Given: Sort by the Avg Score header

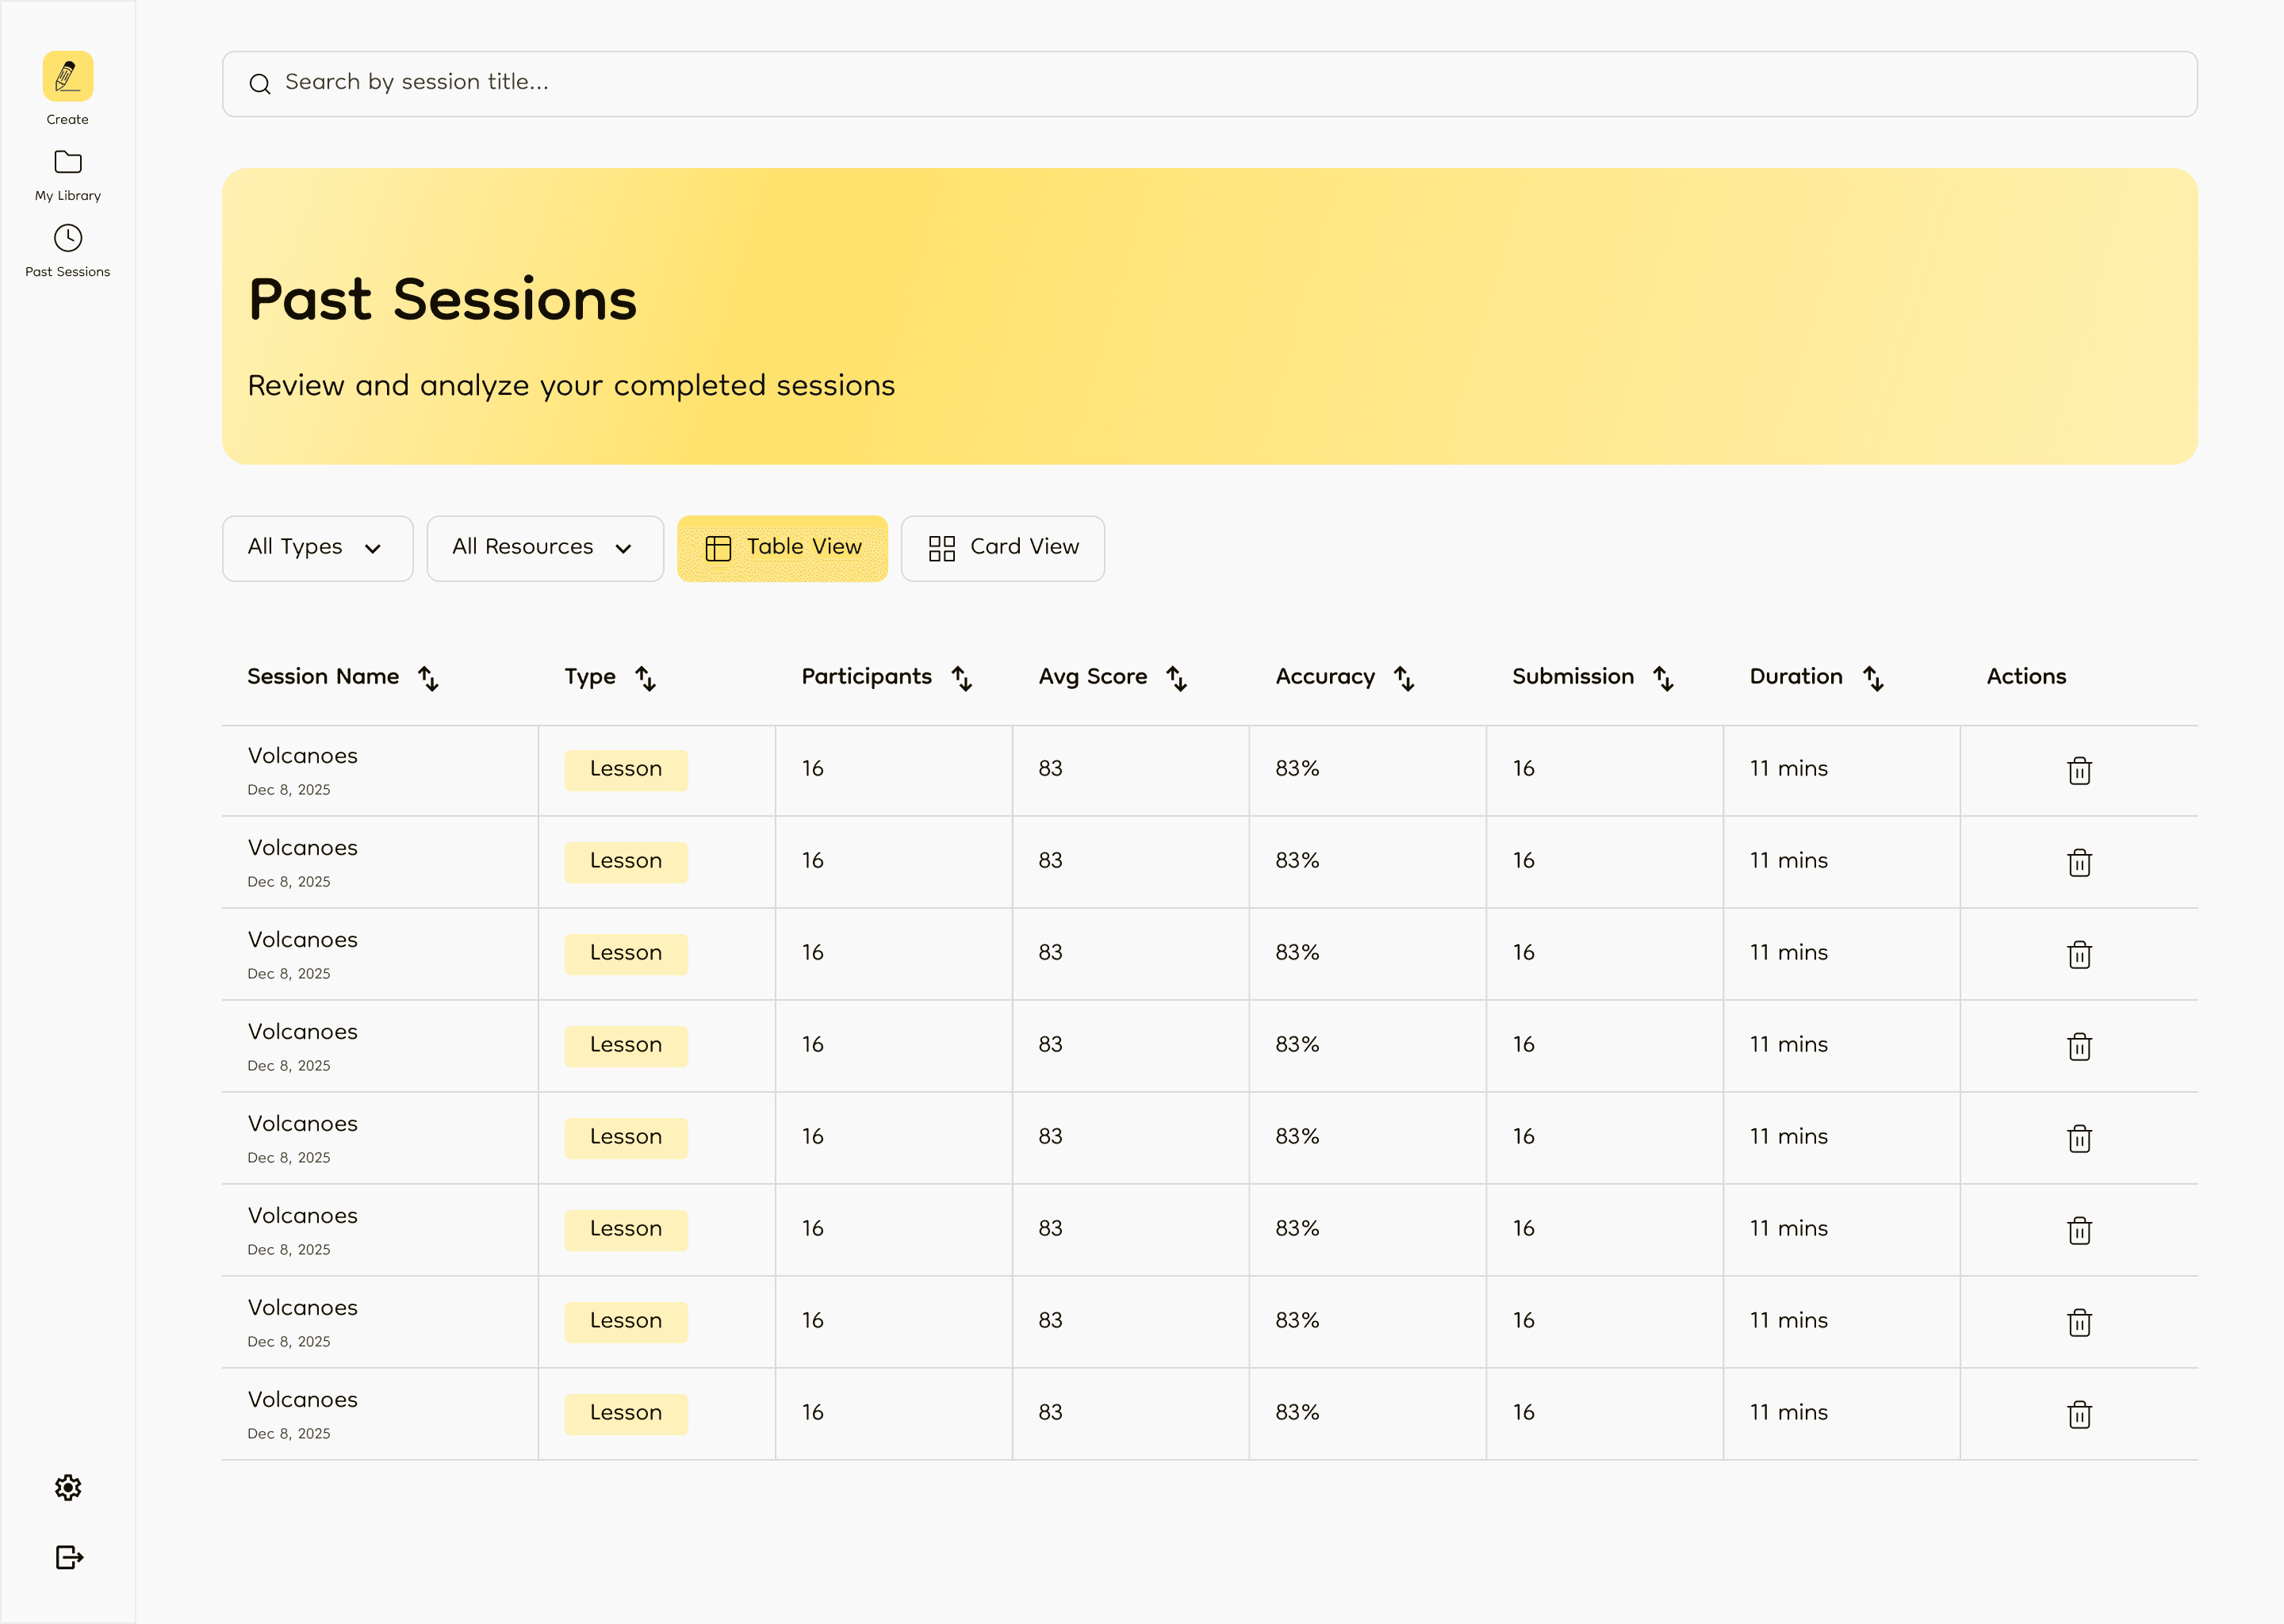Looking at the screenshot, I should (1092, 677).
